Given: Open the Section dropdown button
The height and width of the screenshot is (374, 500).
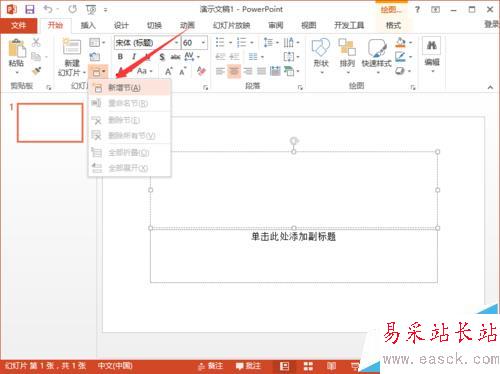Looking at the screenshot, I should [99, 71].
